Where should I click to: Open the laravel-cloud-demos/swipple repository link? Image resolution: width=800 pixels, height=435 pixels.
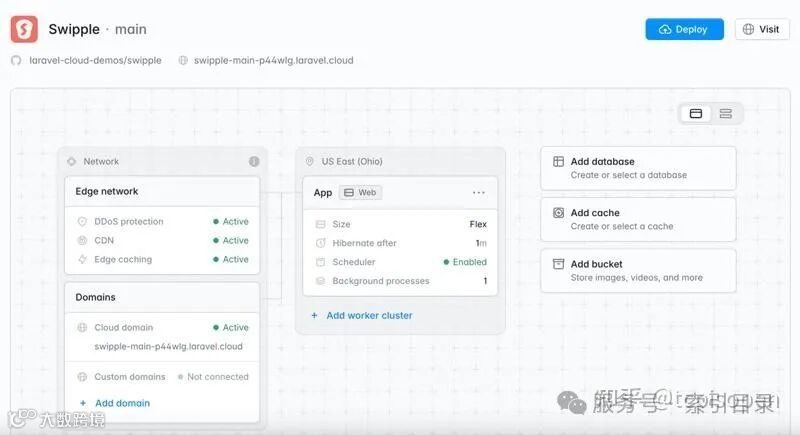point(95,61)
